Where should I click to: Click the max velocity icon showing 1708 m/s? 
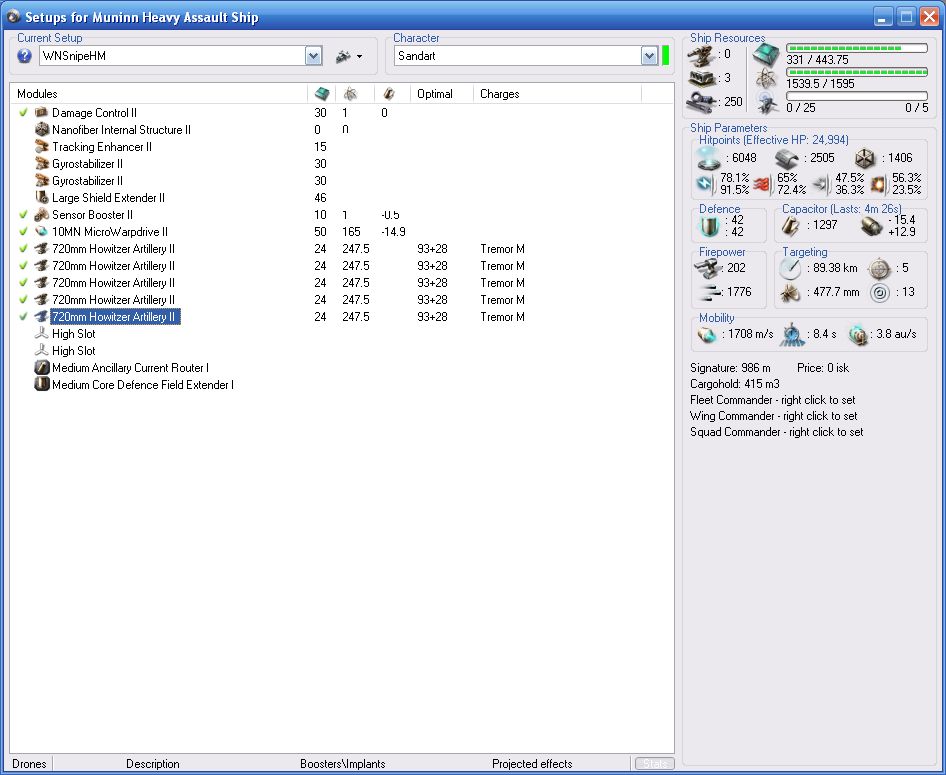(706, 334)
